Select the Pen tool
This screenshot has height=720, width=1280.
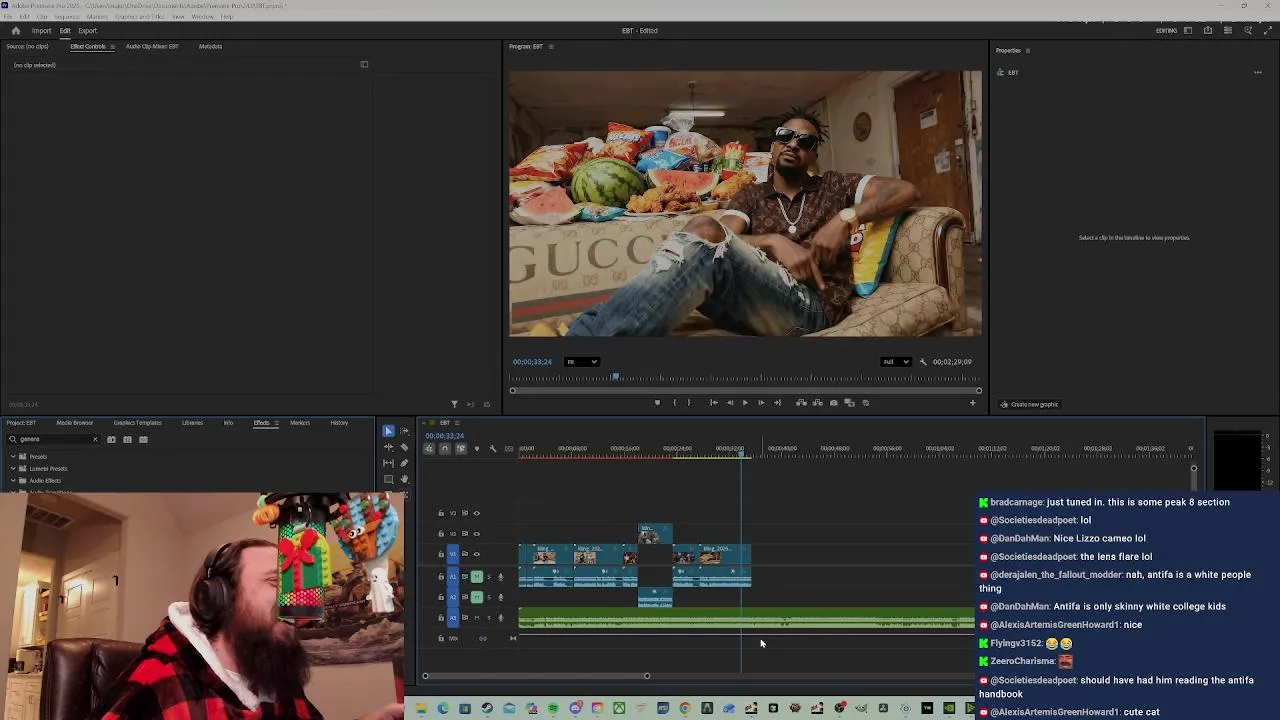tap(404, 463)
